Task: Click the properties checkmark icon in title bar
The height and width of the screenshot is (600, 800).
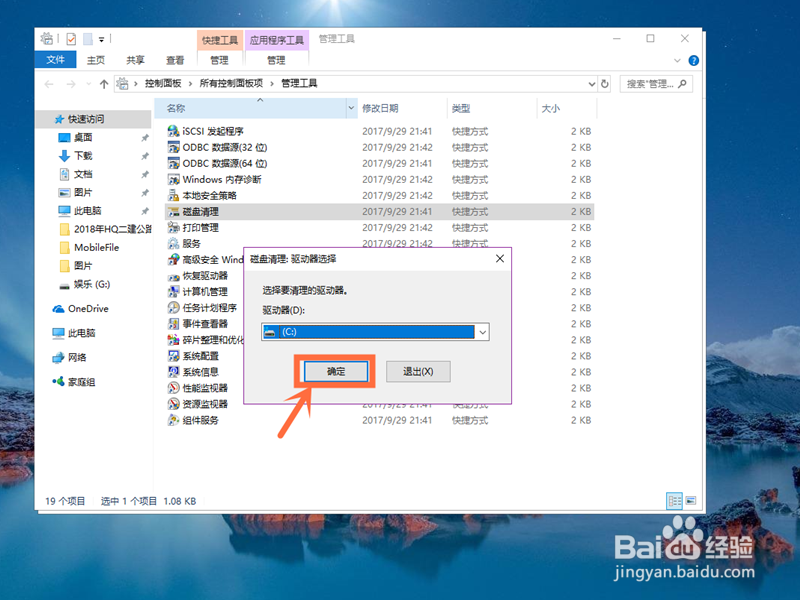Action: click(x=71, y=39)
